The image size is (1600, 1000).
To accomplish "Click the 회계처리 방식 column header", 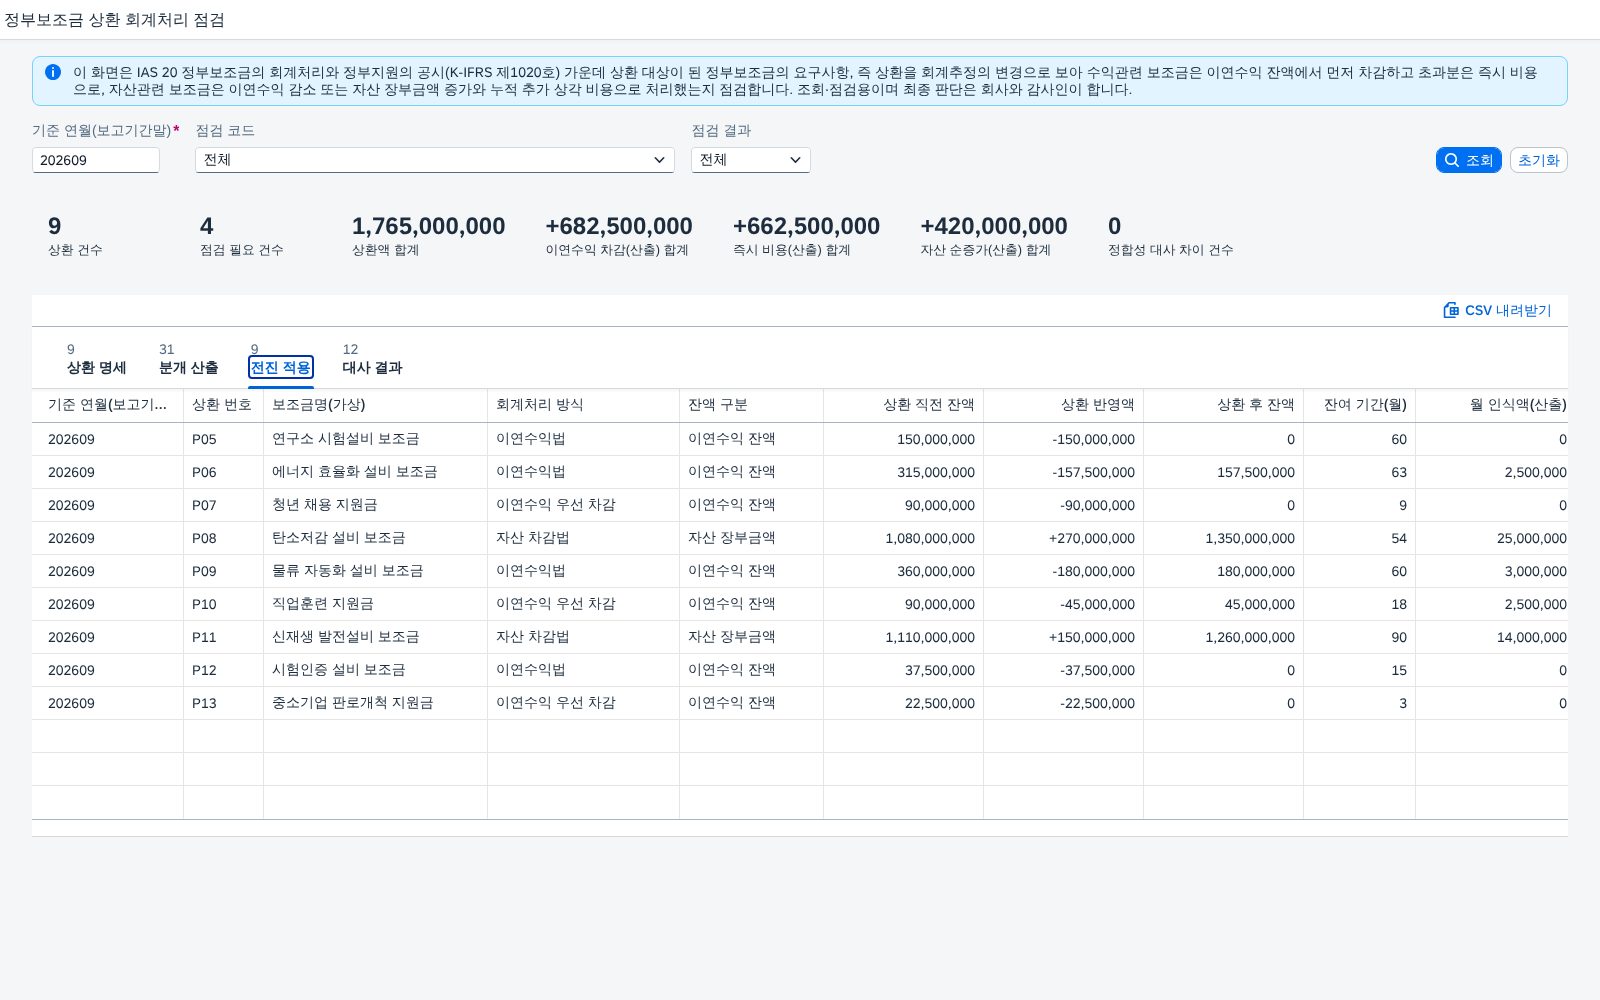I will [583, 405].
